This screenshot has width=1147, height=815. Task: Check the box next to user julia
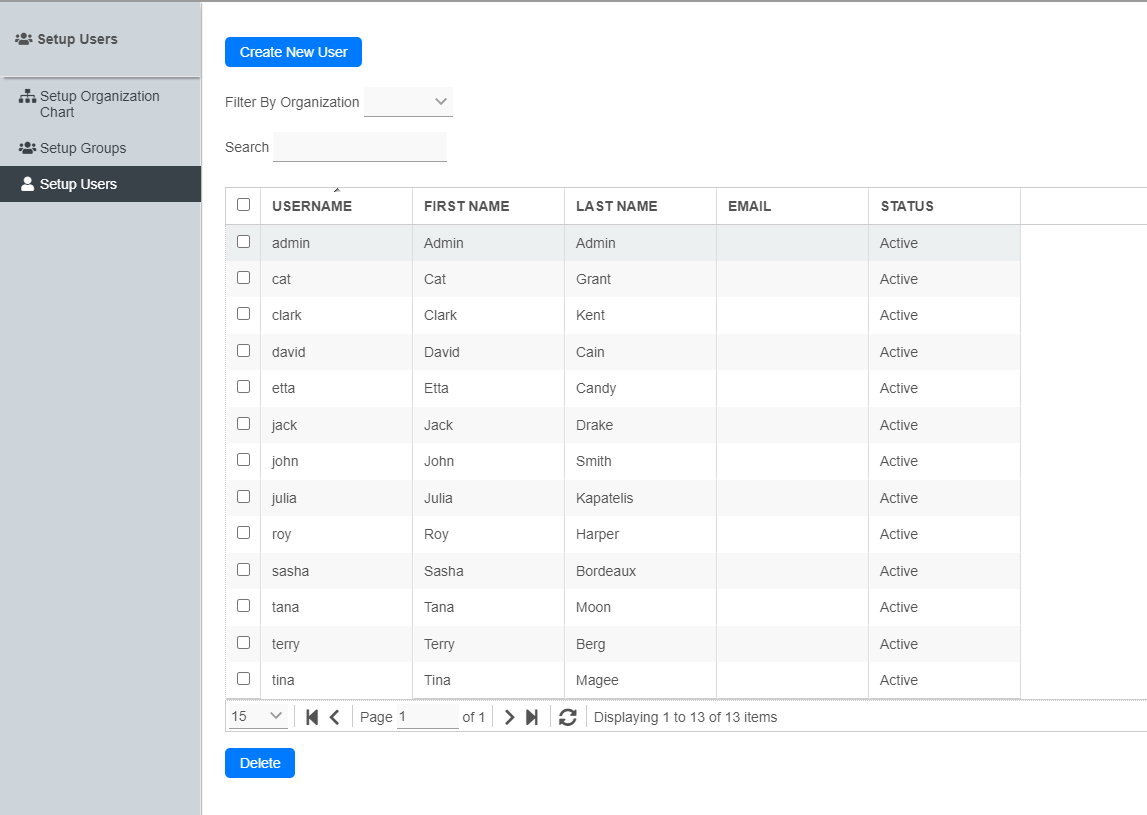click(x=243, y=497)
